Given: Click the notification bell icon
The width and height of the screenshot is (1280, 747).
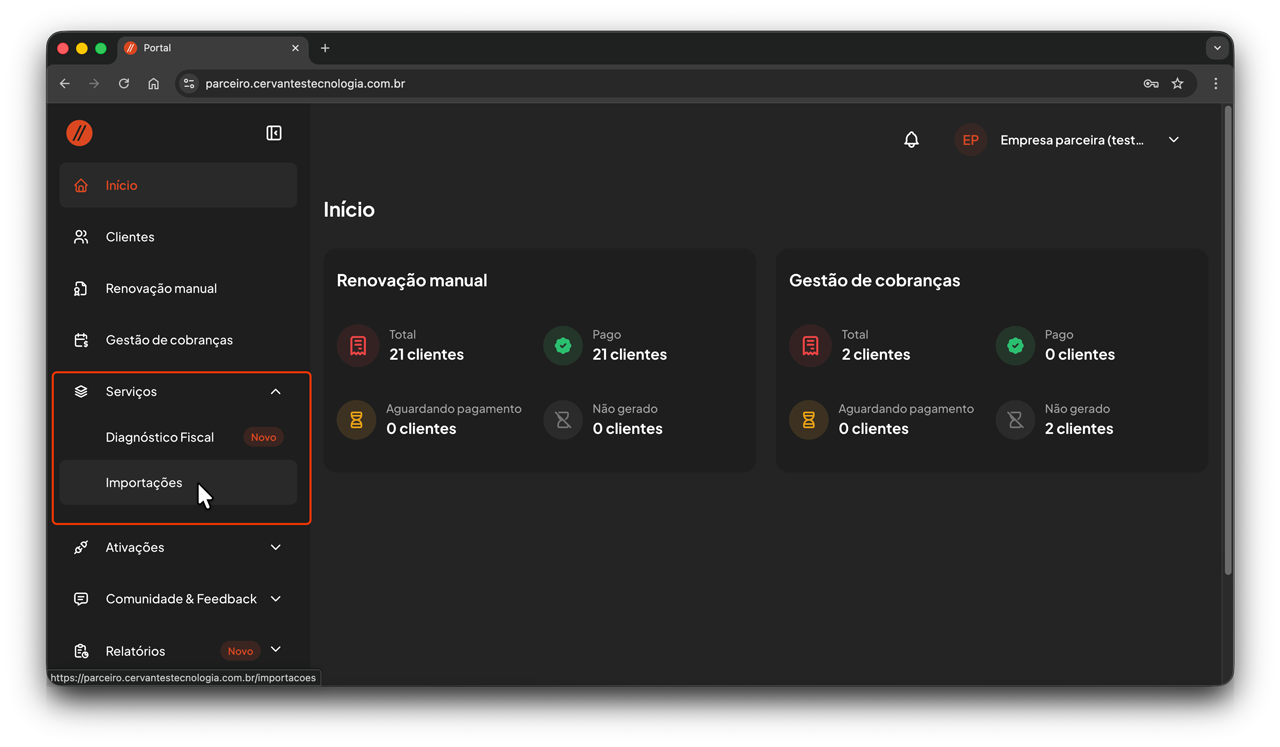Looking at the screenshot, I should point(911,140).
